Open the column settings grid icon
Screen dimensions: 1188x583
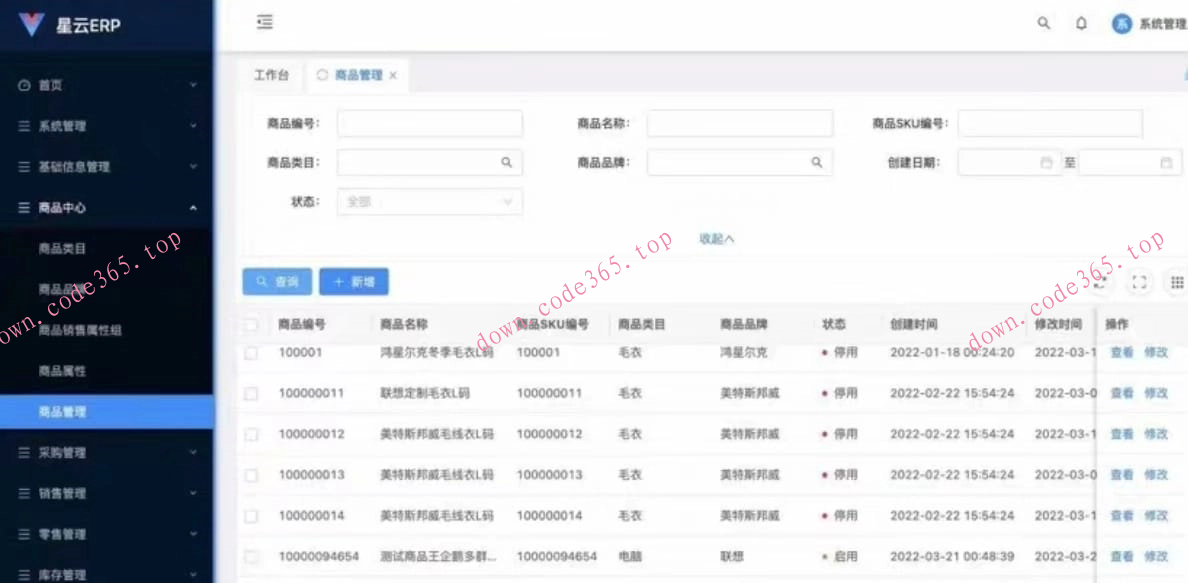coord(1177,282)
